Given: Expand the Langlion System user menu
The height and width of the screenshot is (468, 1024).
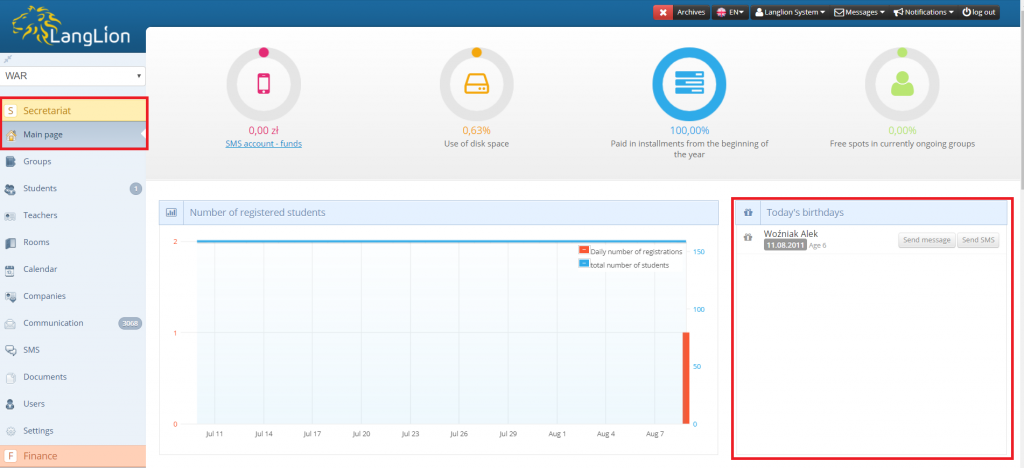Looking at the screenshot, I should tap(789, 13).
